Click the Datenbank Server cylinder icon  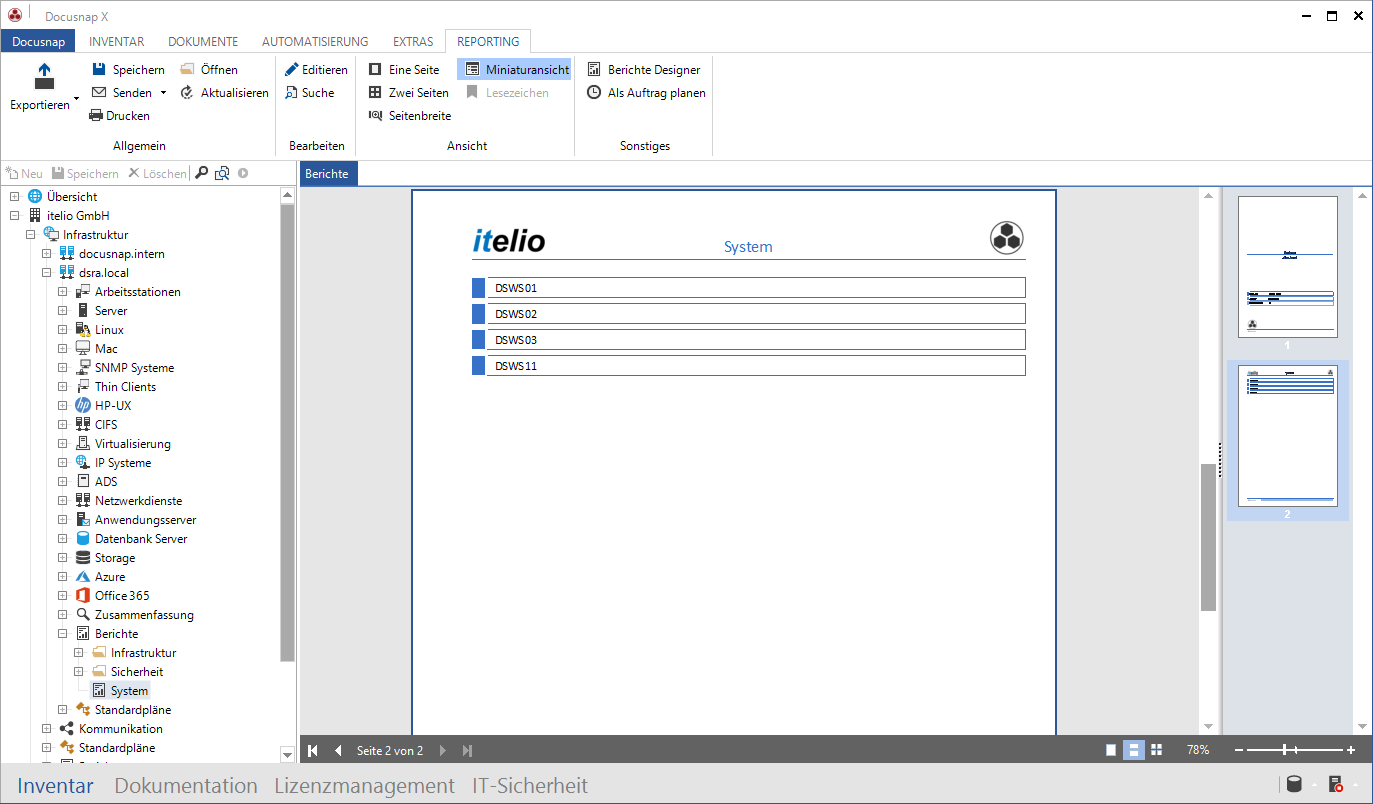(x=83, y=539)
